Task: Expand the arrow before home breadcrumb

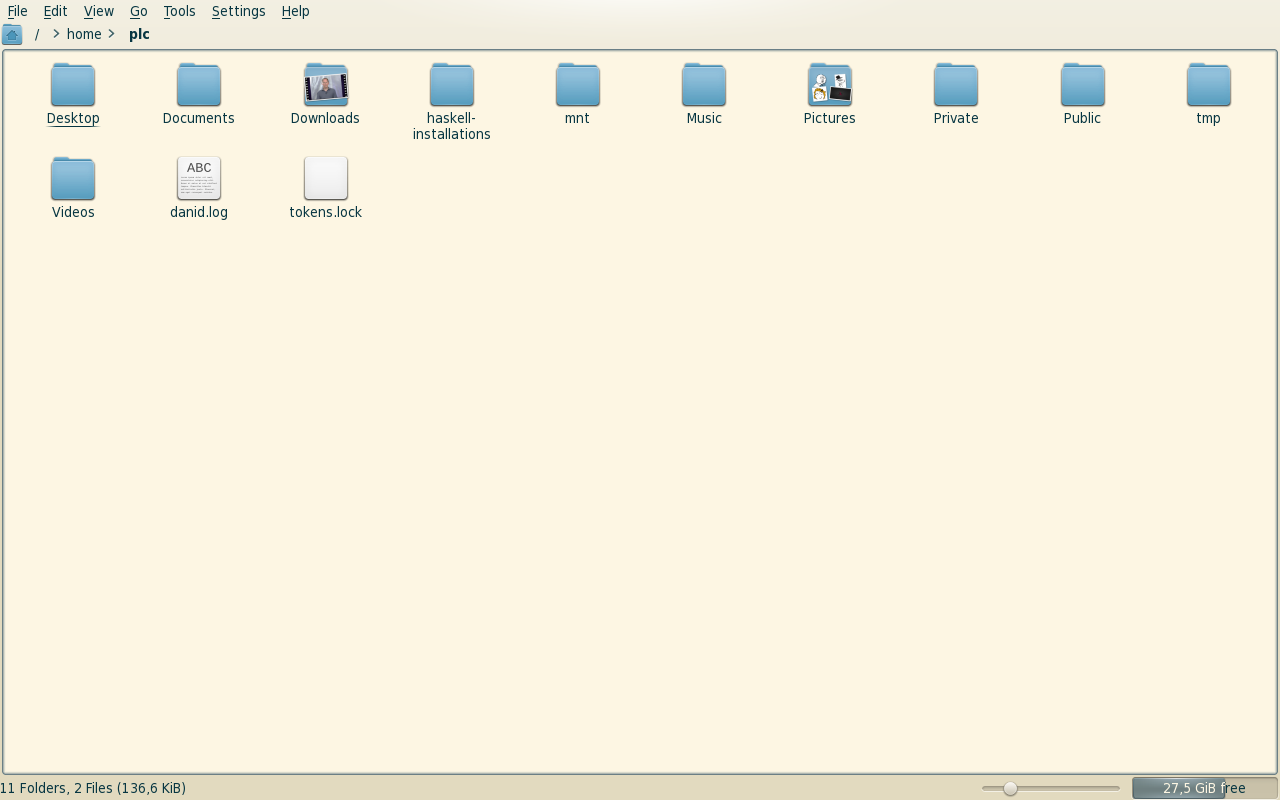Action: (x=56, y=34)
